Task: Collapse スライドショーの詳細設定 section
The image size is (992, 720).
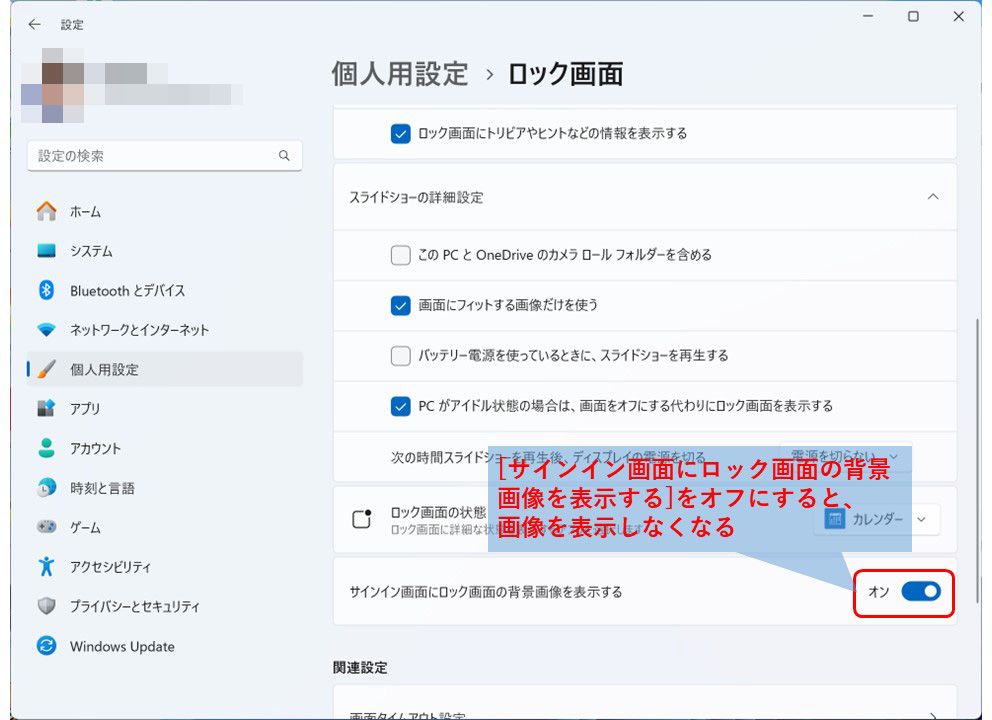Action: point(933,197)
